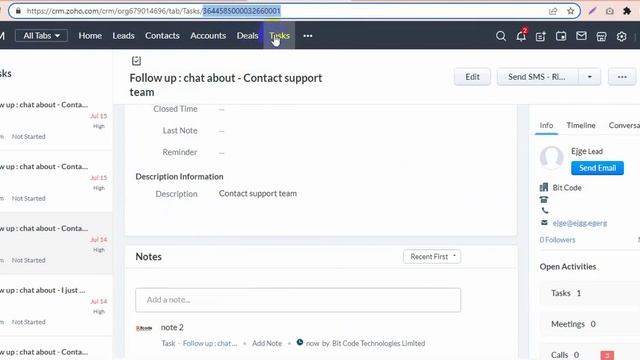Go to the Leads tab
640x360 pixels.
pos(123,36)
